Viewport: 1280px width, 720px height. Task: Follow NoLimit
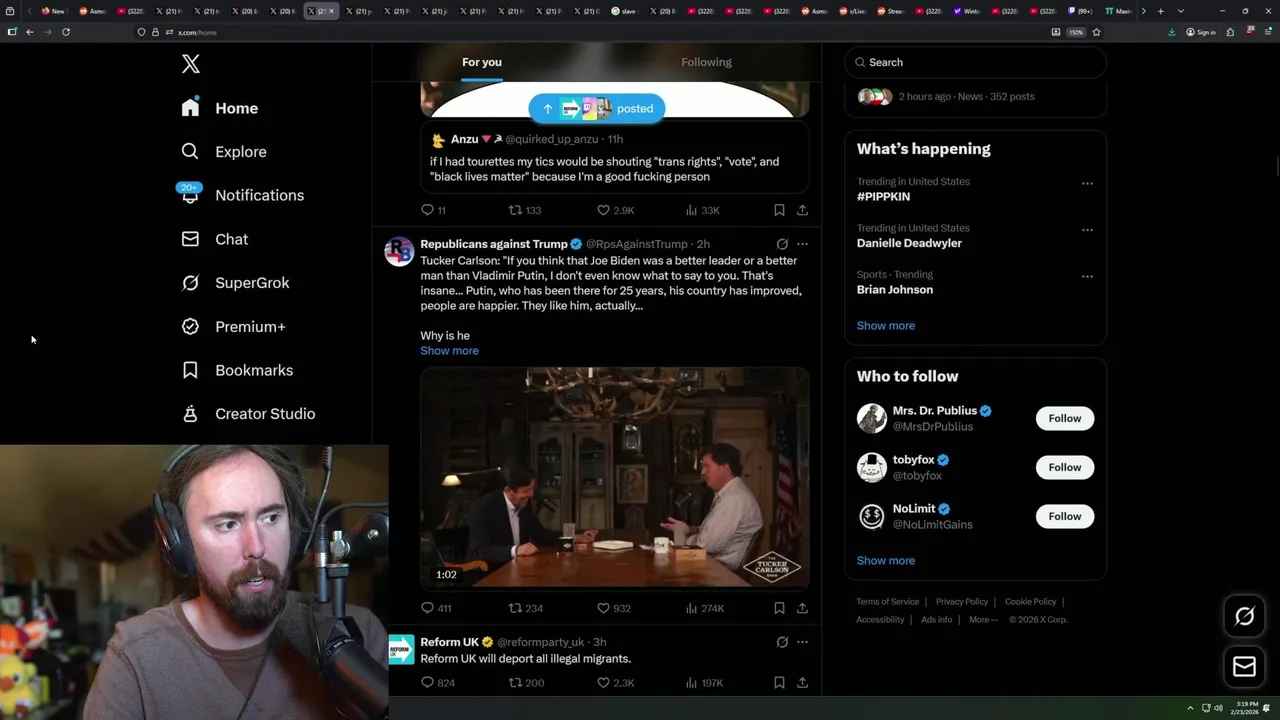coord(1064,516)
